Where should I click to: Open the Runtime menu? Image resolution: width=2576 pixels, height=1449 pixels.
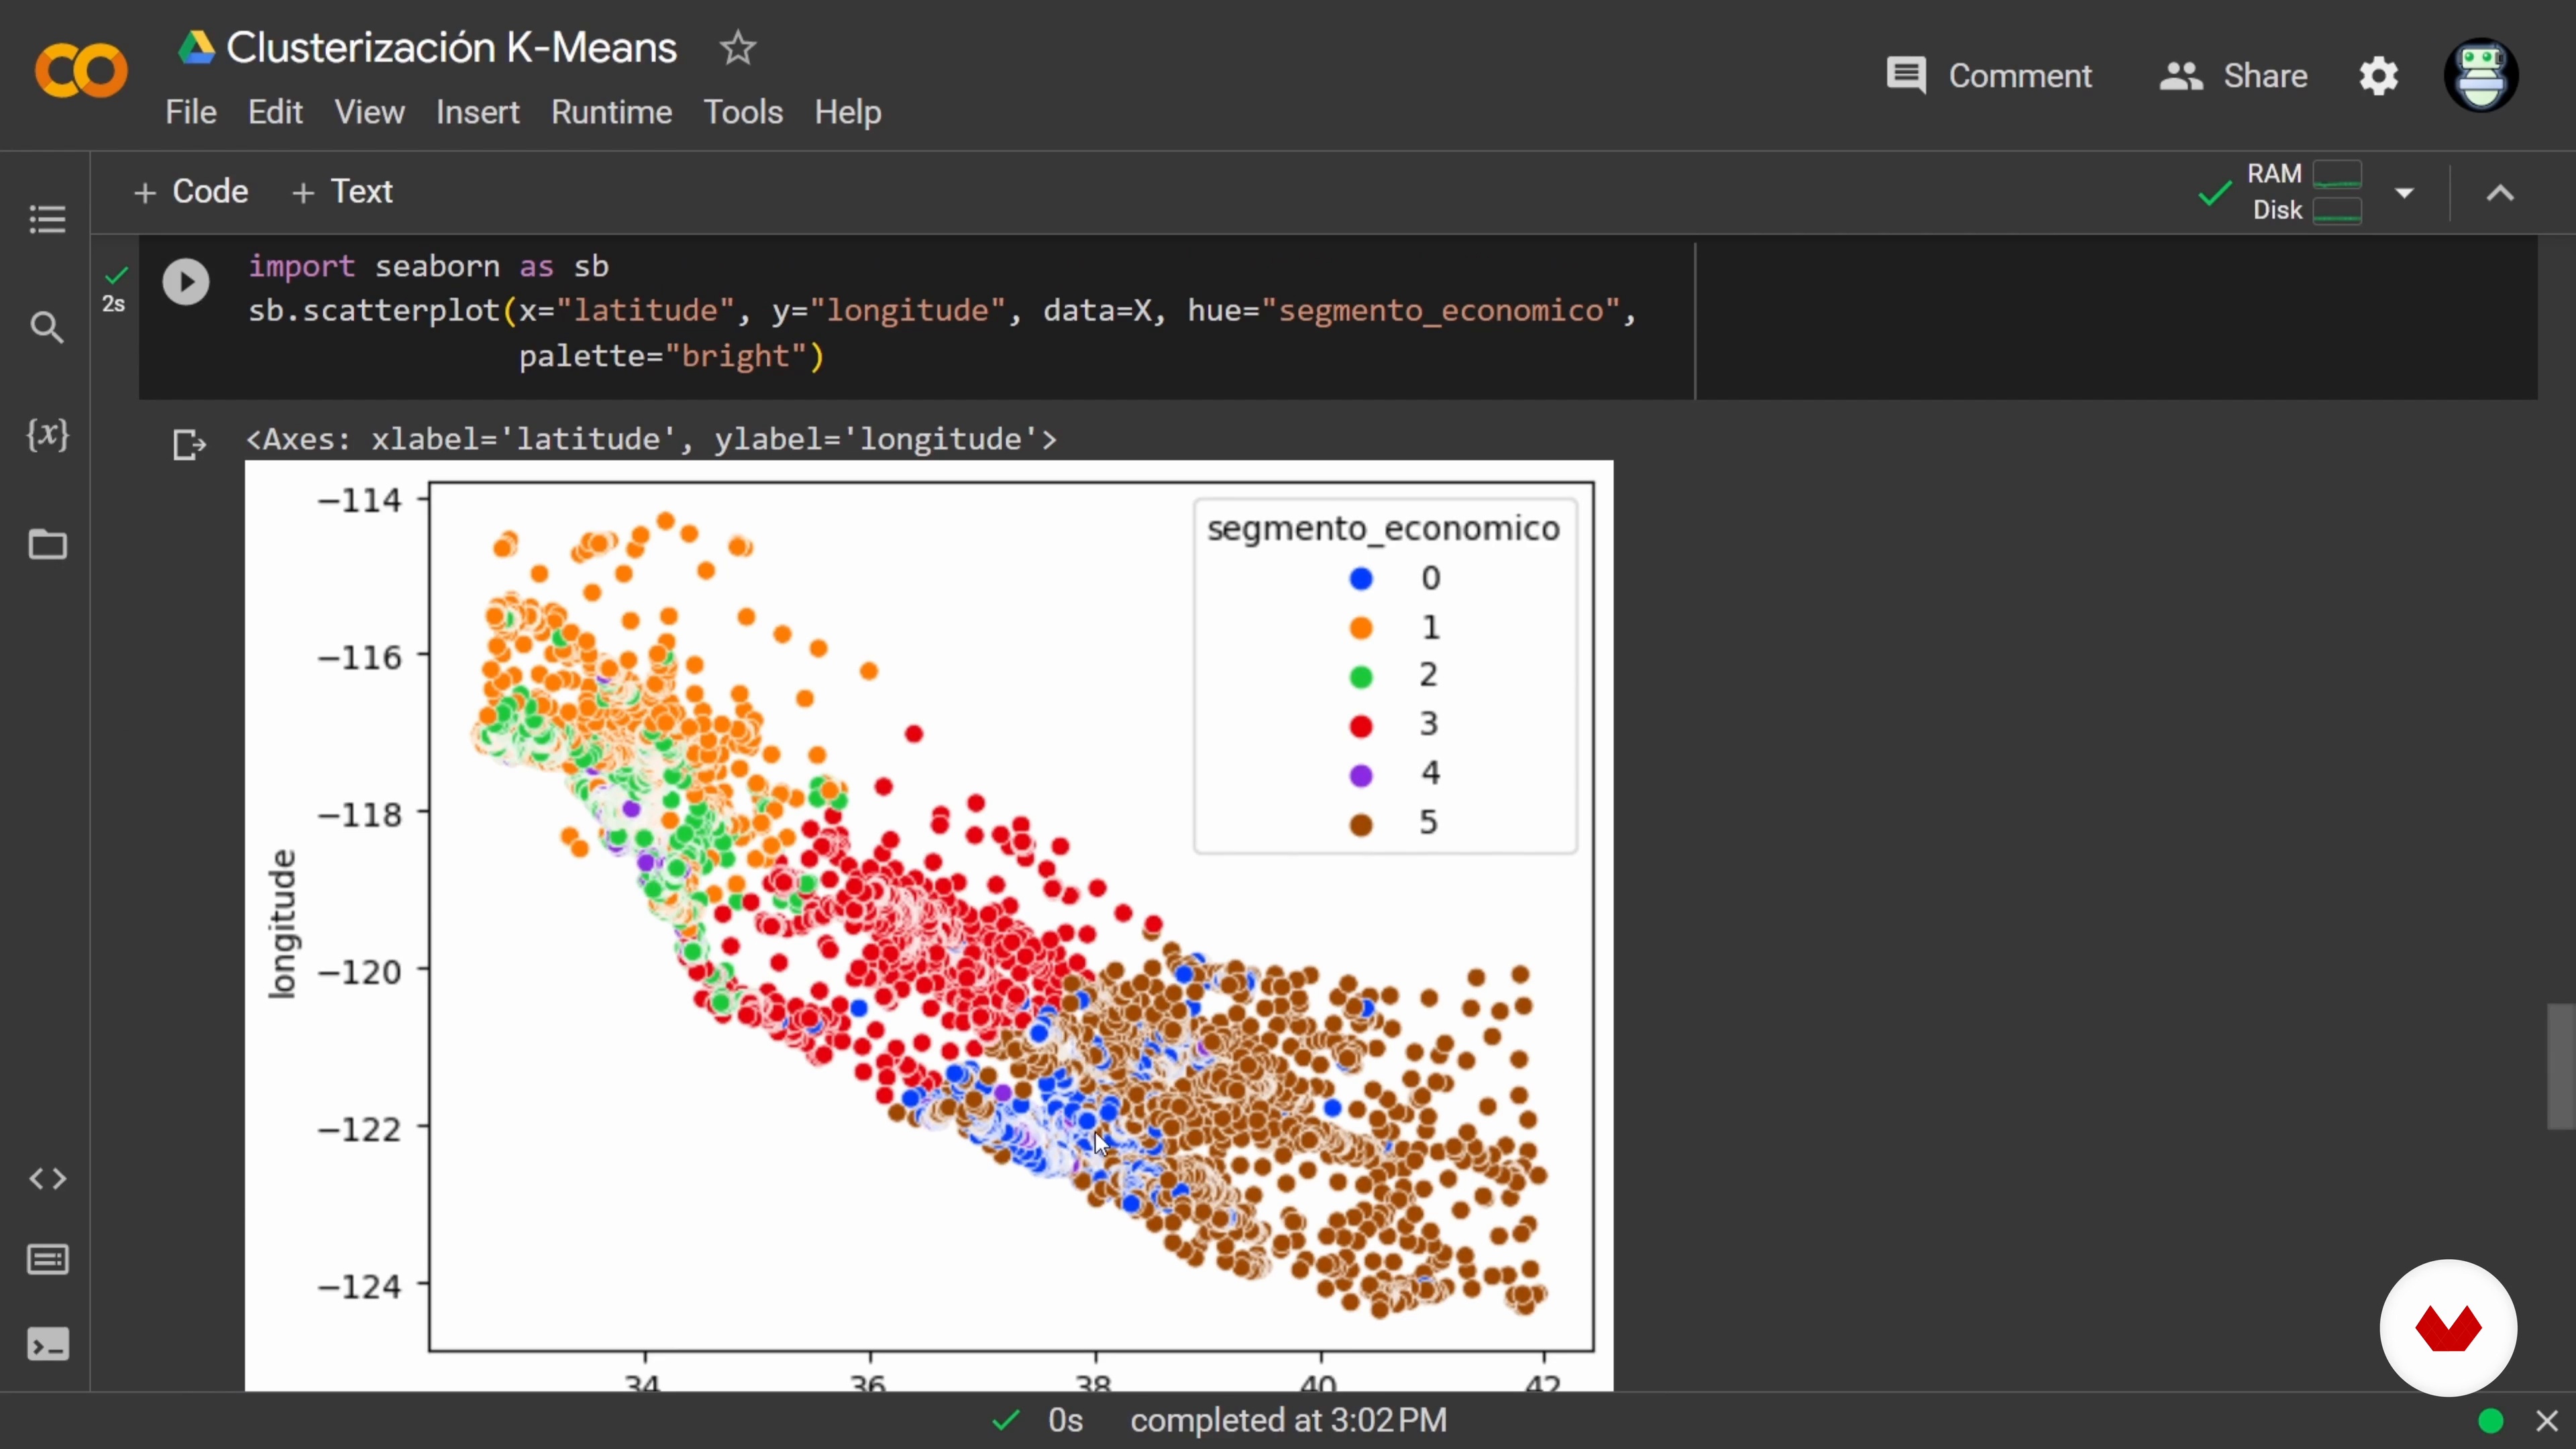click(611, 112)
